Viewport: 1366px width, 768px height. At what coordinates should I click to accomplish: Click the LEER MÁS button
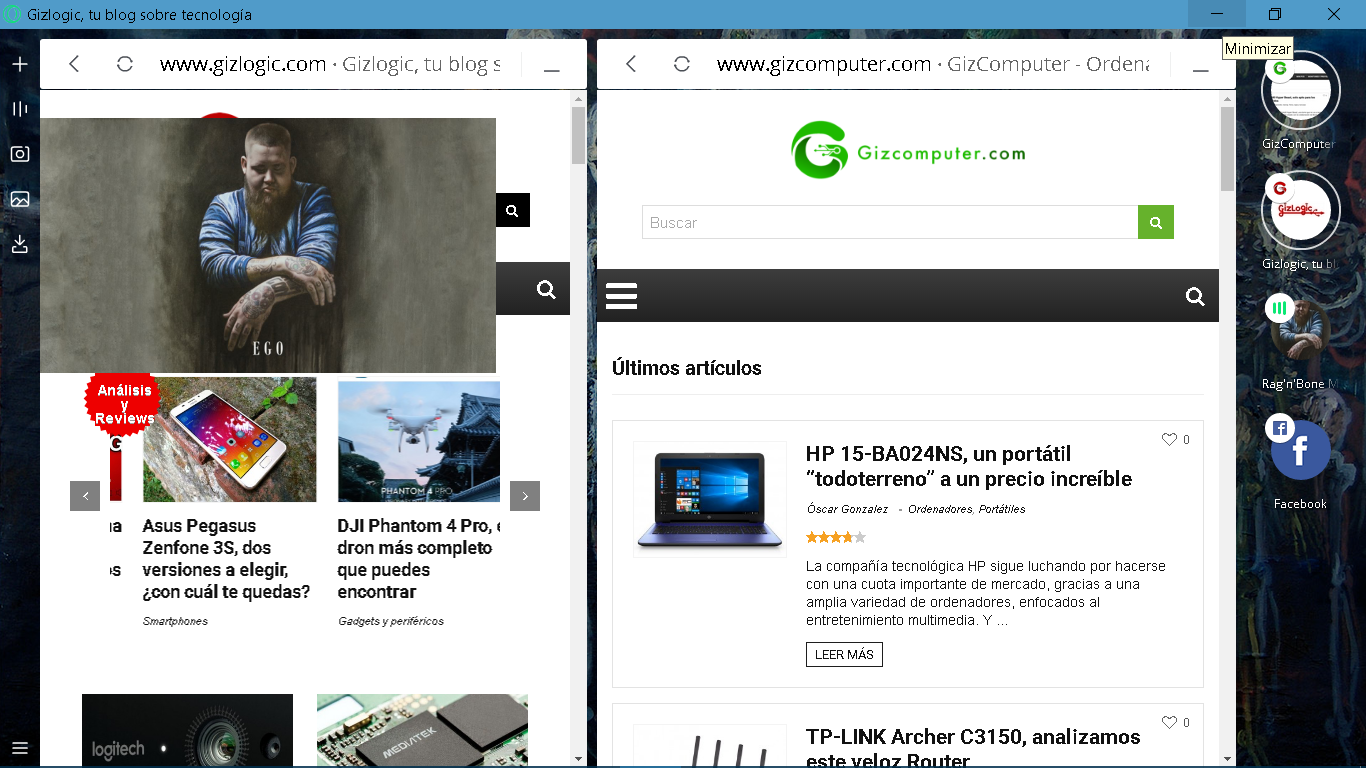[x=844, y=654]
